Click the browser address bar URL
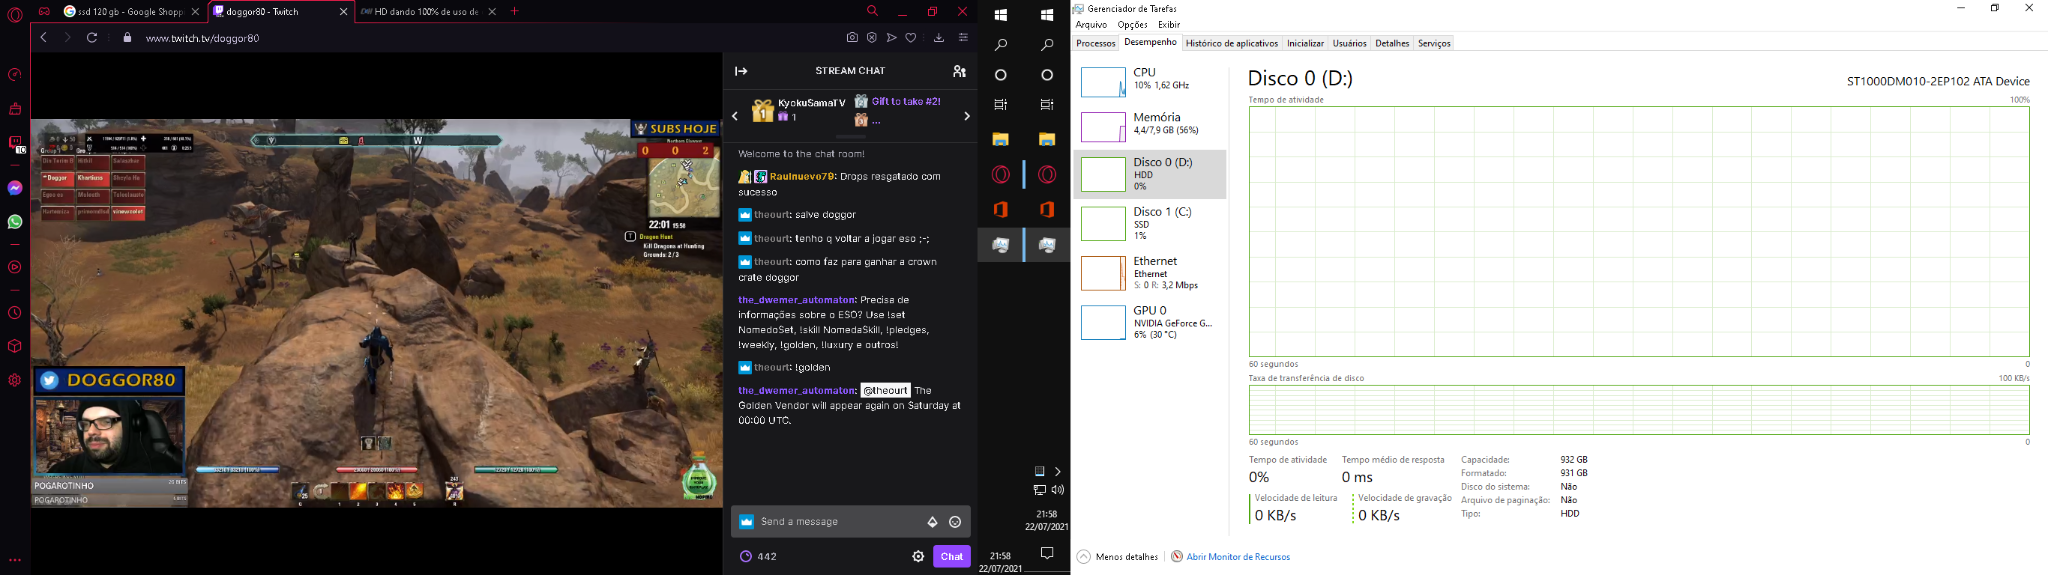Image resolution: width=2048 pixels, height=575 pixels. point(202,38)
